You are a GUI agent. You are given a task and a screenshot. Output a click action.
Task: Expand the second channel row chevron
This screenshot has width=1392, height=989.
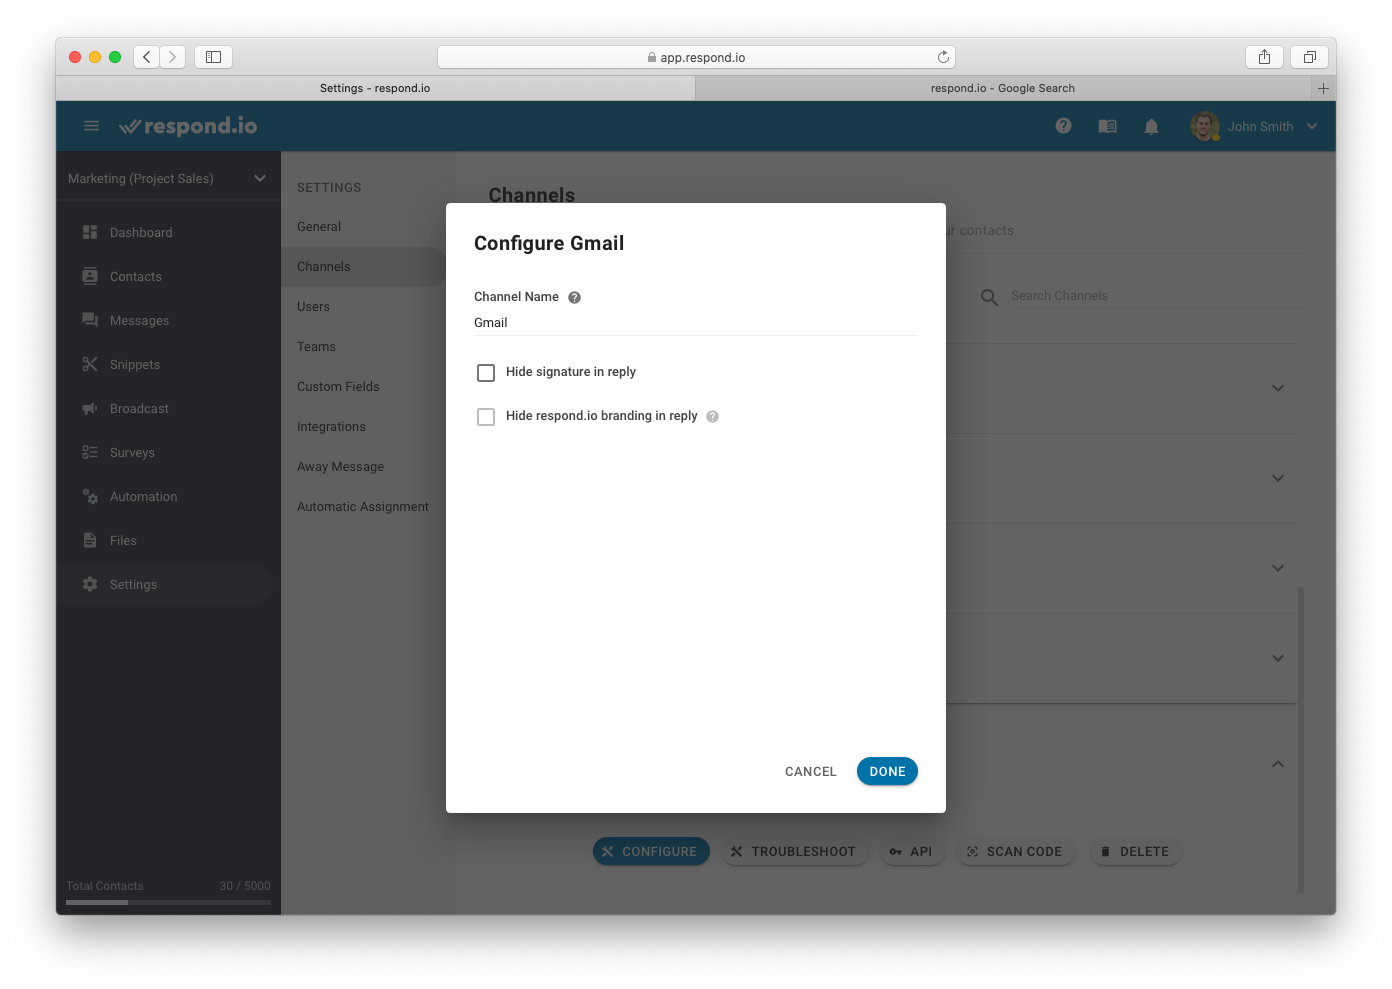pyautogui.click(x=1277, y=478)
